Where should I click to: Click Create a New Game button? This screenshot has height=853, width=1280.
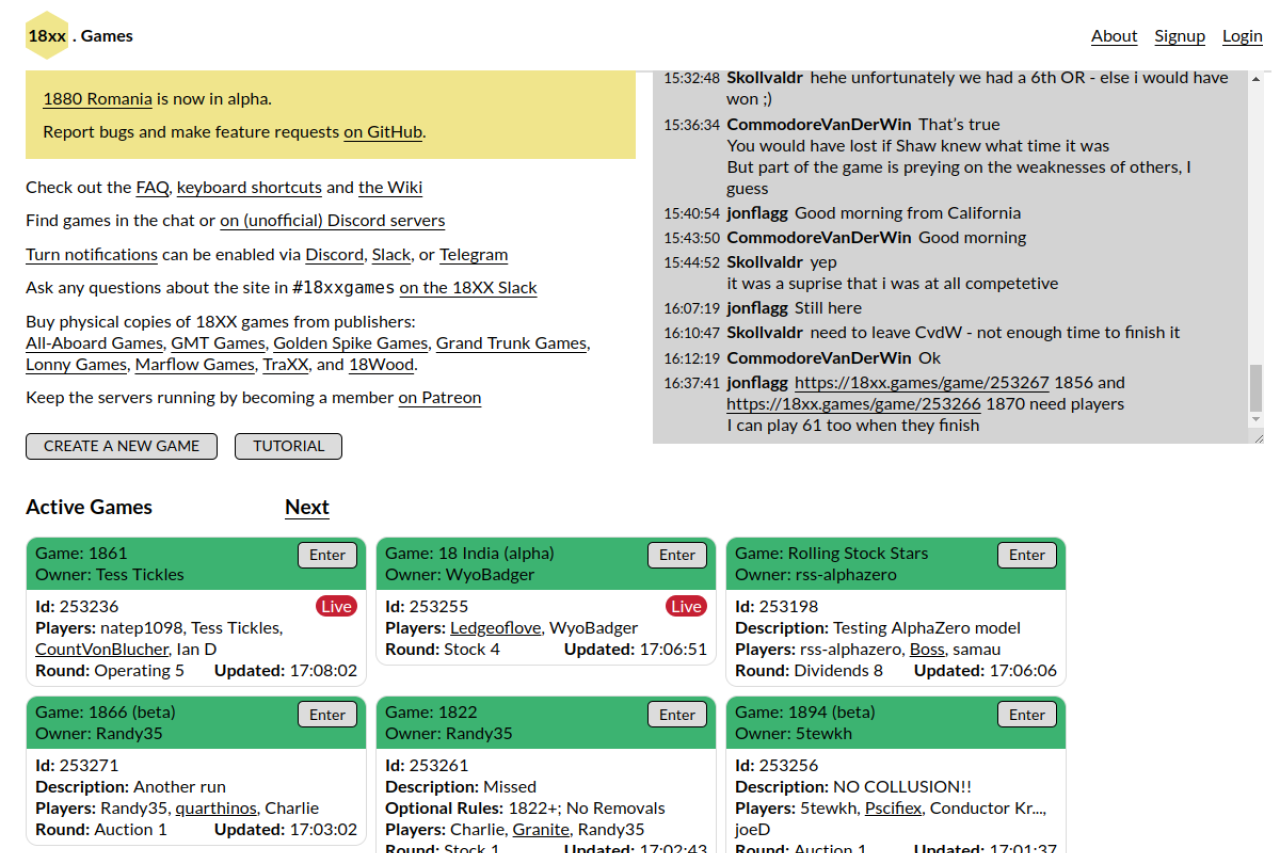122,446
